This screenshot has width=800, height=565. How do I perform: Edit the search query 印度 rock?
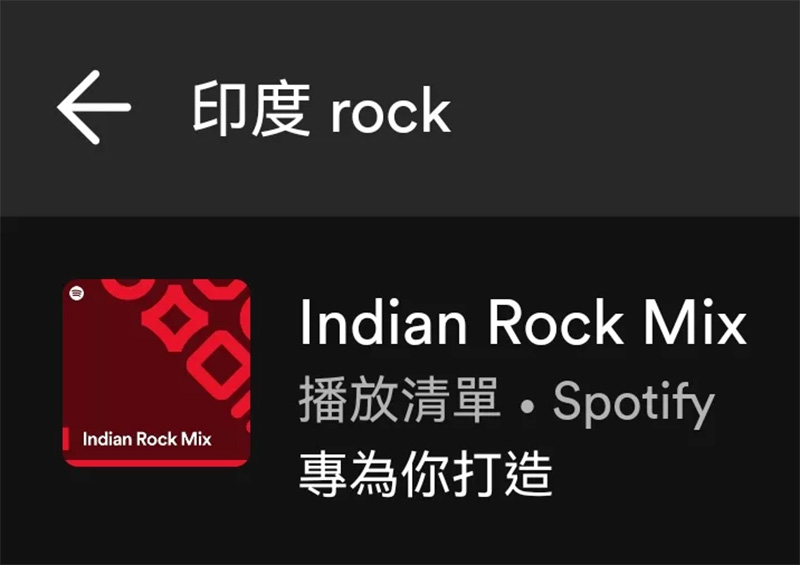321,110
